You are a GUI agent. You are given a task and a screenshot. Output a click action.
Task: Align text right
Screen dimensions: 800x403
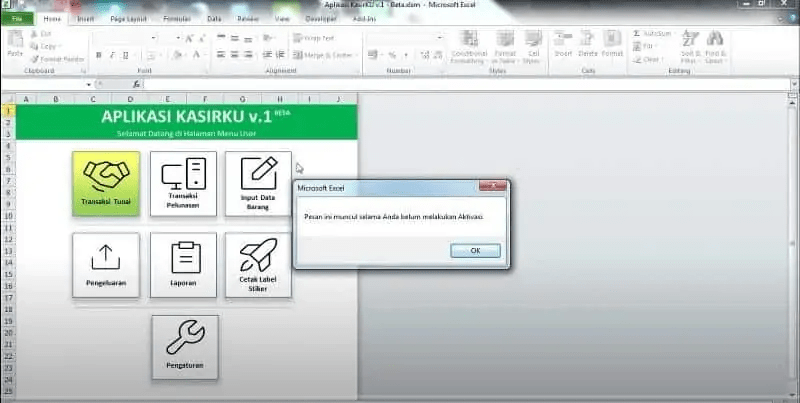248,55
